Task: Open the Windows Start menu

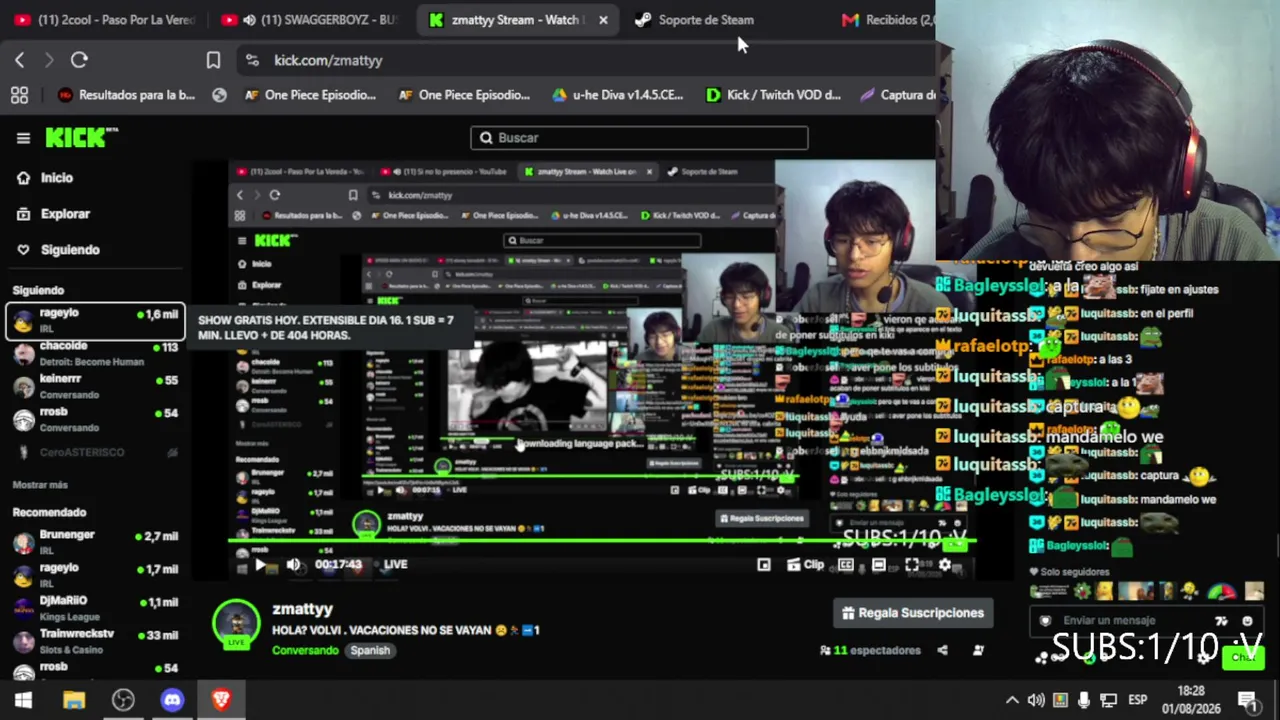Action: click(x=23, y=700)
